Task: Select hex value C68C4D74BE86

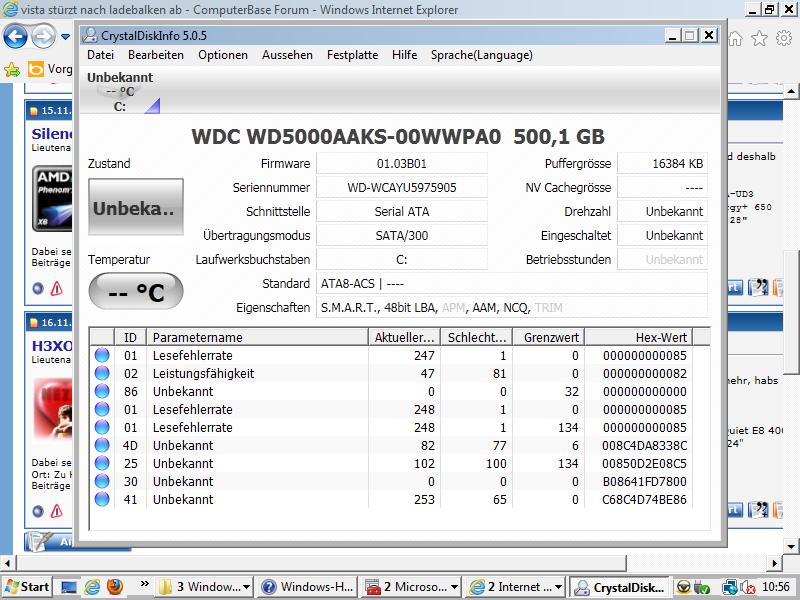Action: [644, 499]
